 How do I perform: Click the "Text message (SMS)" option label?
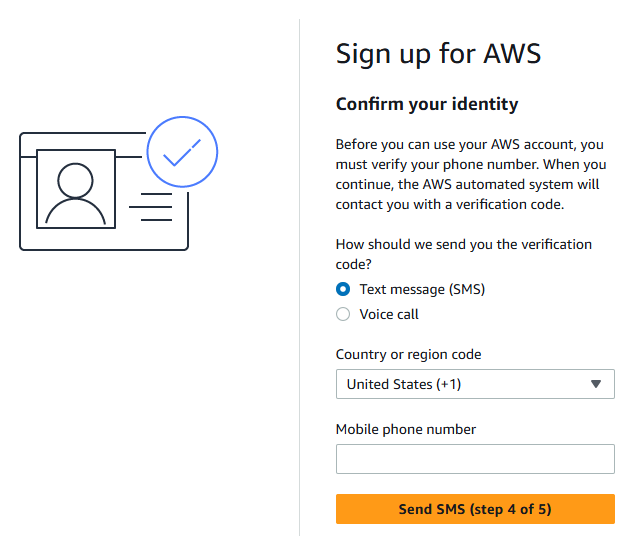422,289
